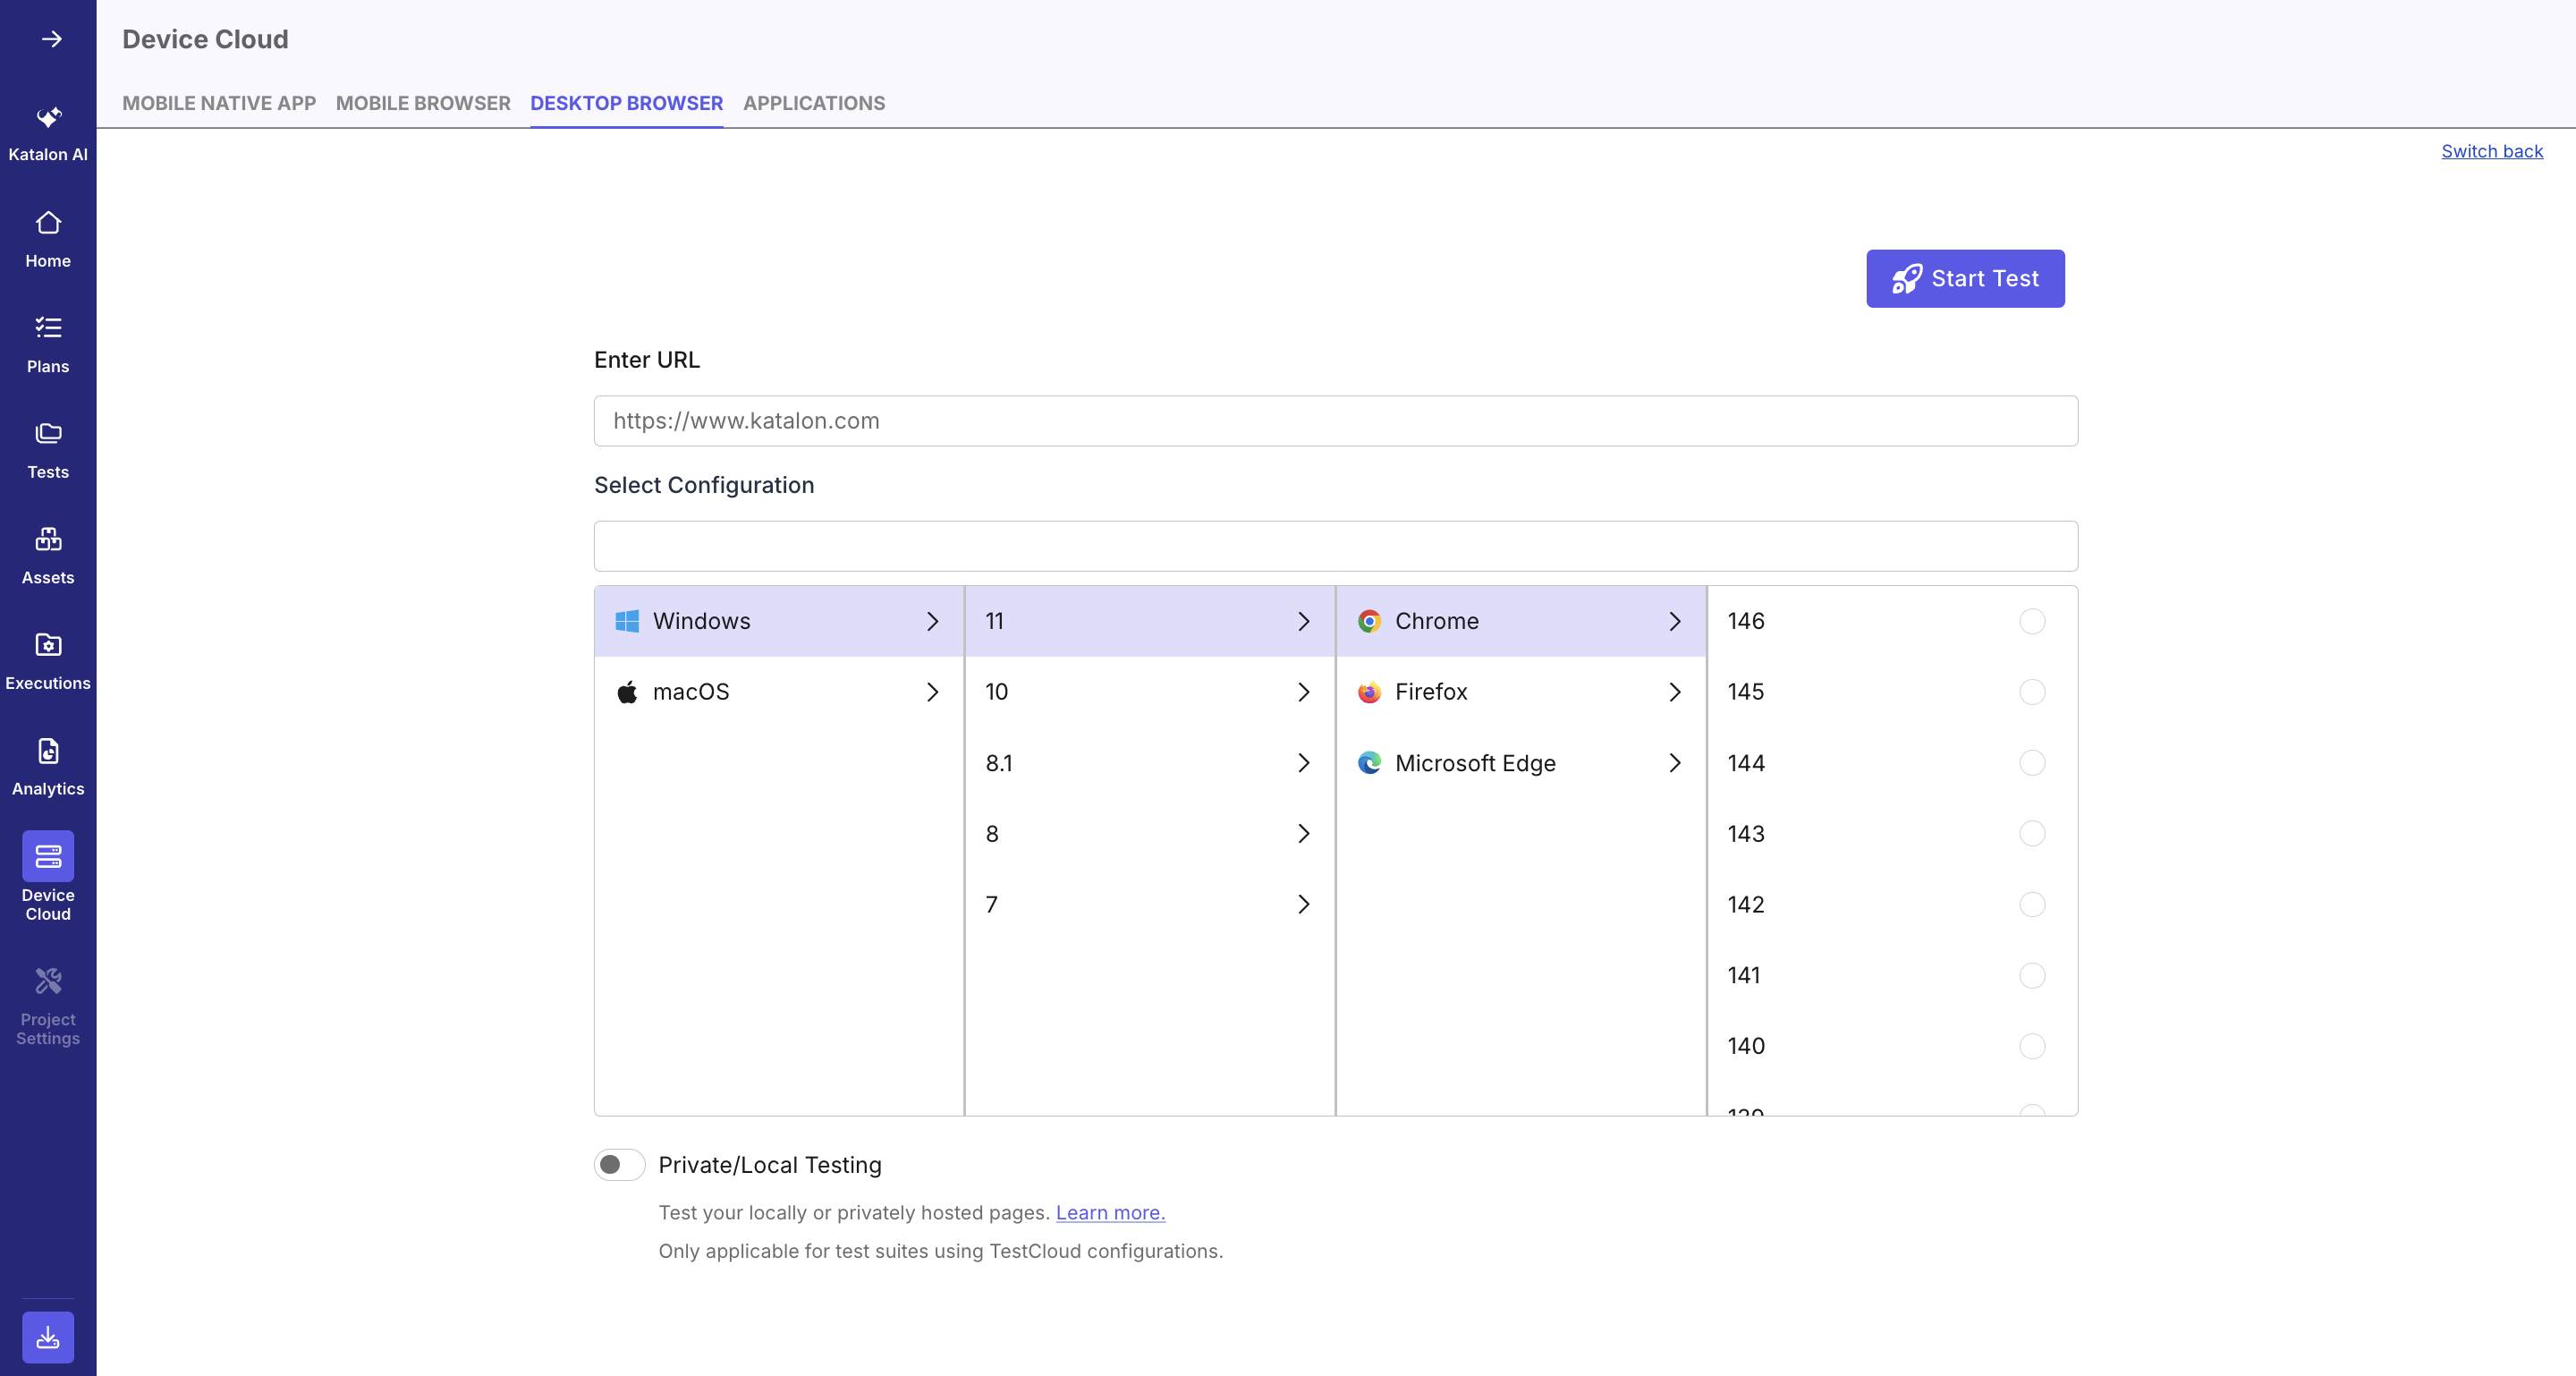2576x1376 pixels.
Task: Click the URL input field
Action: click(1335, 421)
